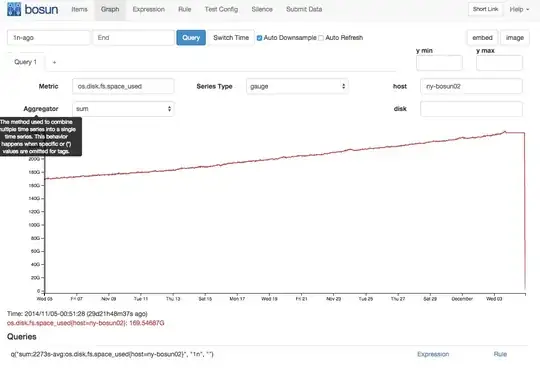Open the Expression link beside query

point(433,354)
